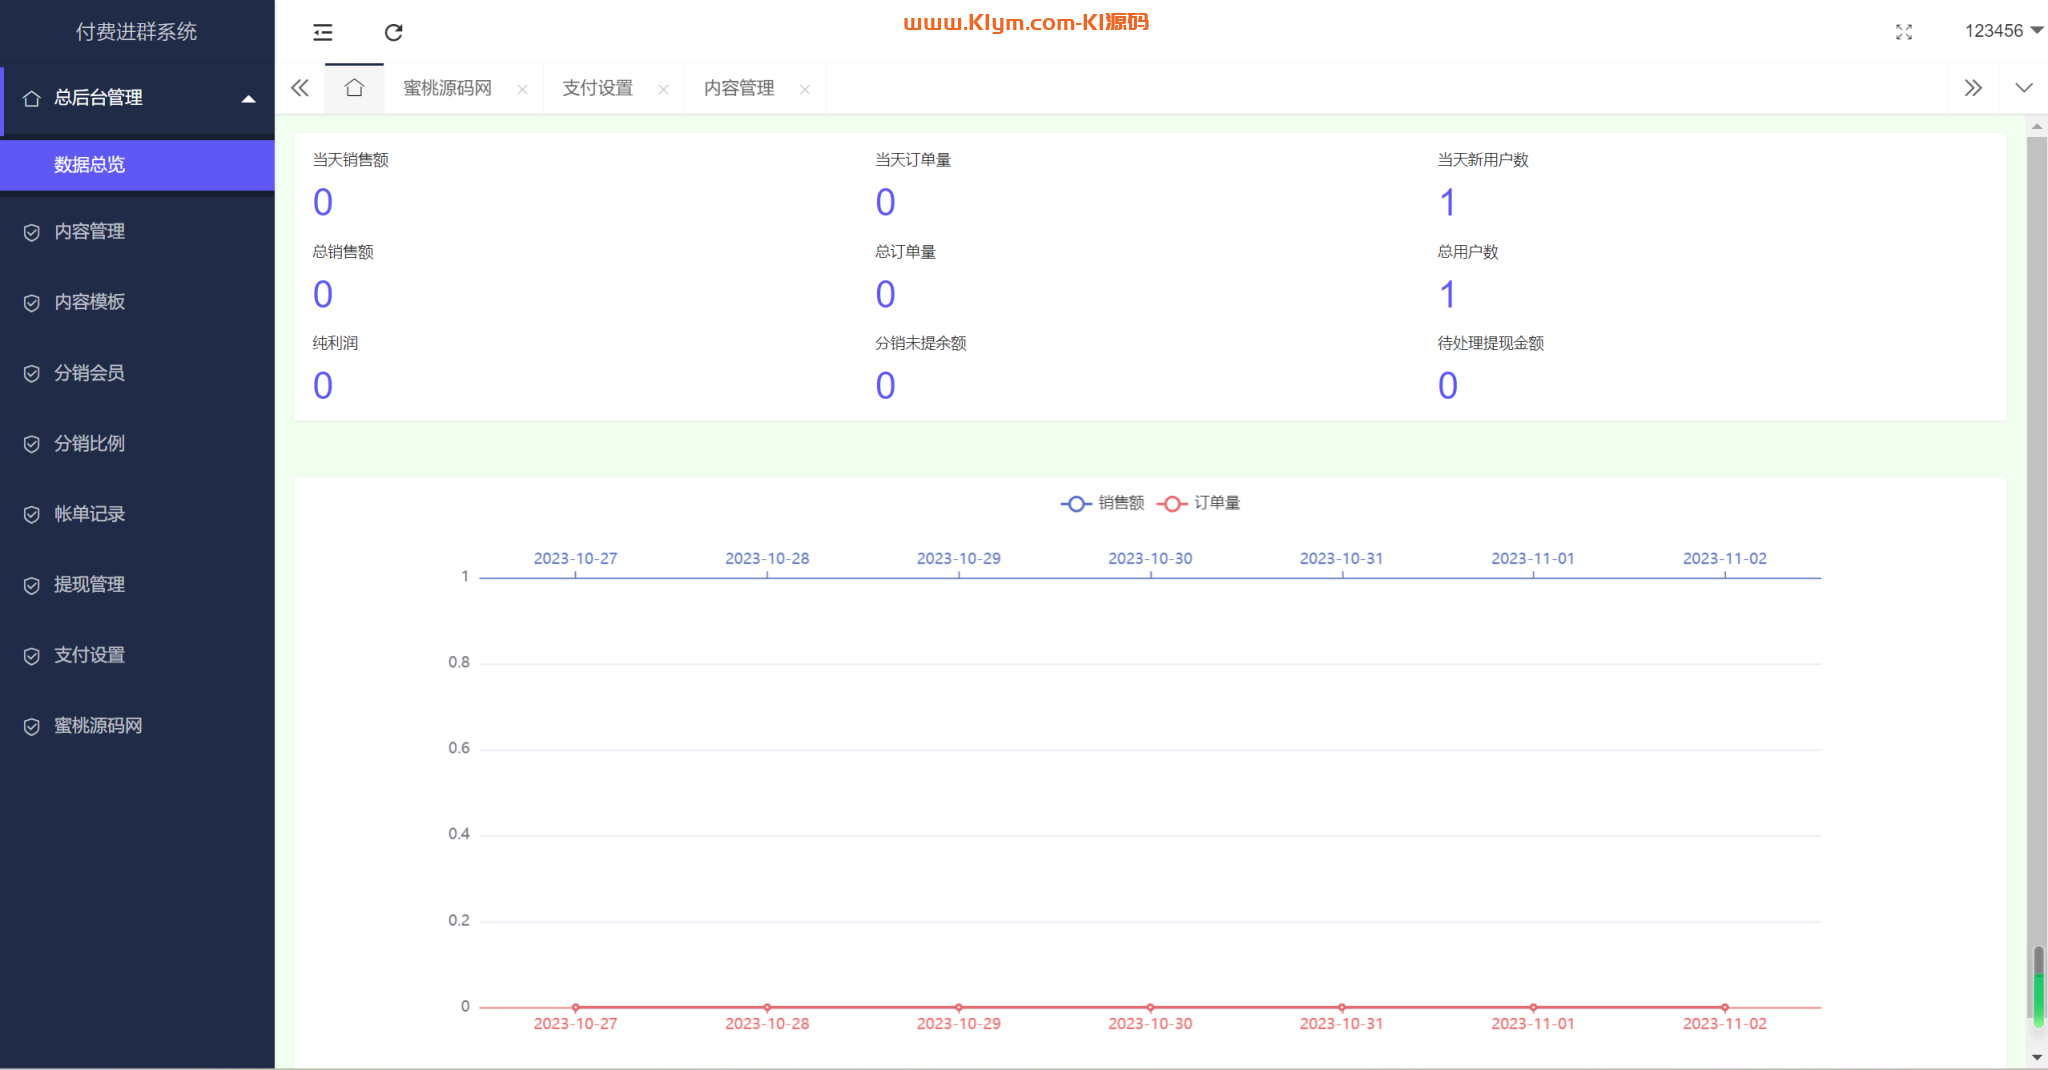Go to 分销比例 in the sidebar
This screenshot has width=2048, height=1070.
[138, 443]
